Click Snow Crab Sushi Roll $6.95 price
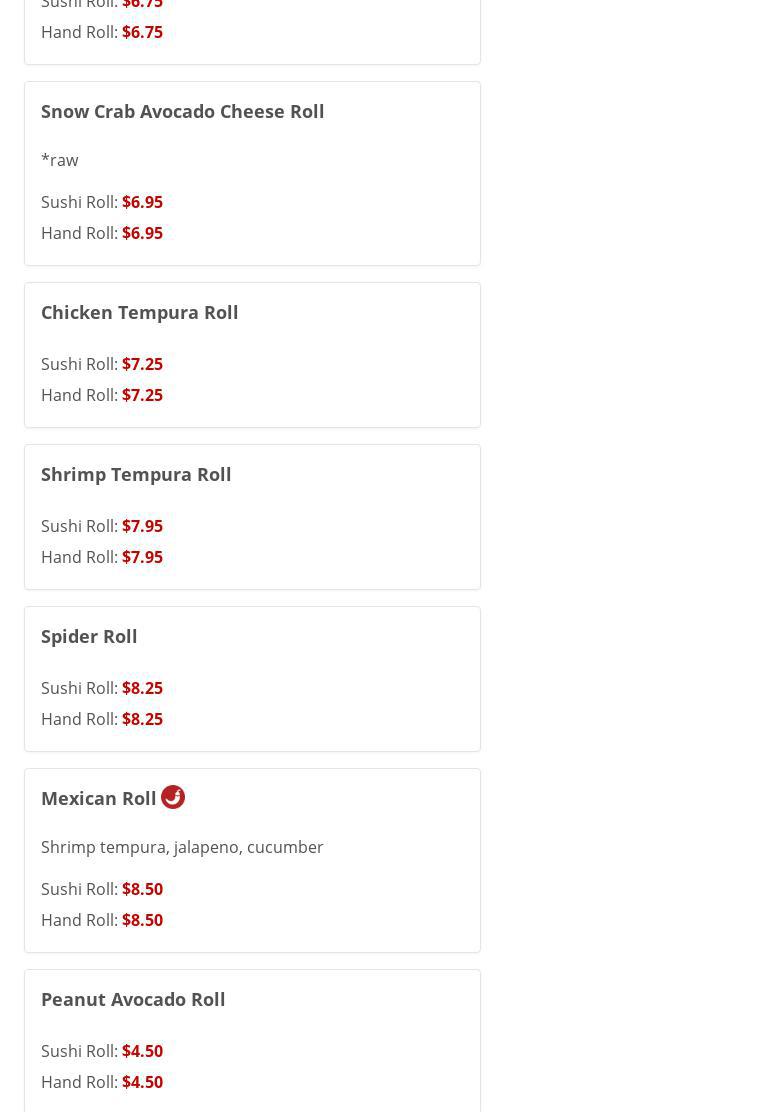 142,202
